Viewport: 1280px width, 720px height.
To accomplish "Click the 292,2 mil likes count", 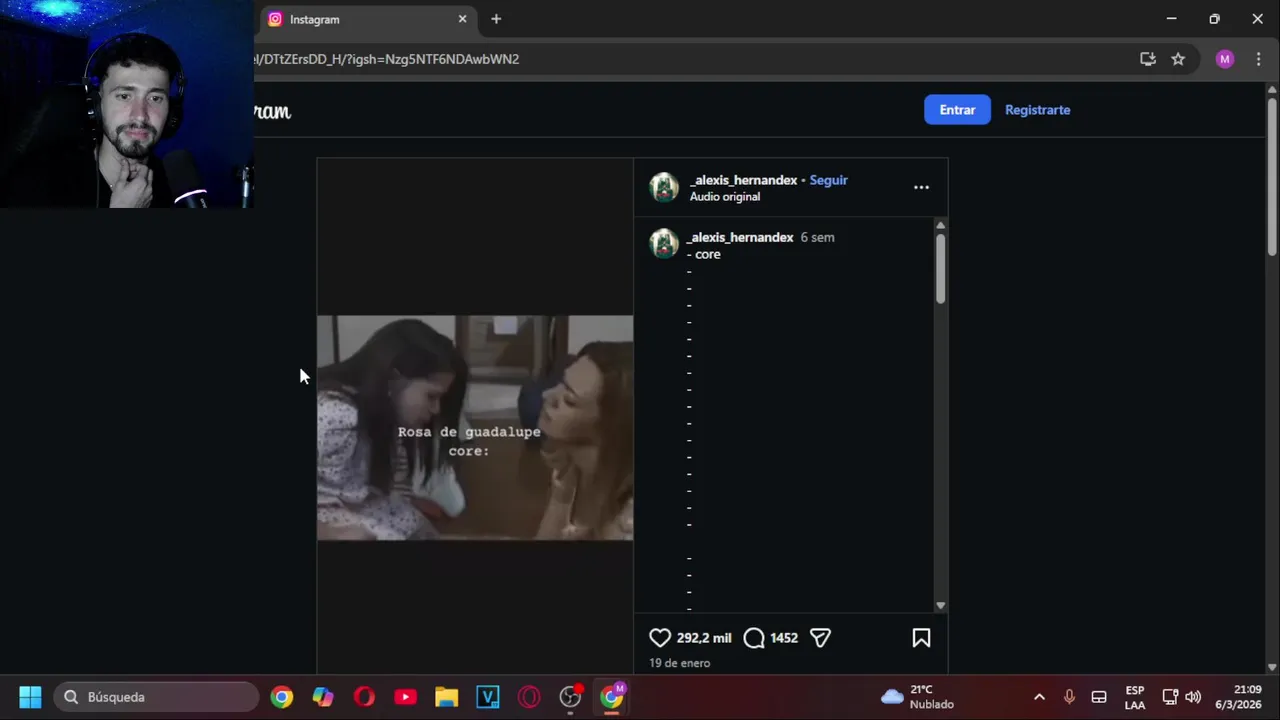I will (x=704, y=638).
